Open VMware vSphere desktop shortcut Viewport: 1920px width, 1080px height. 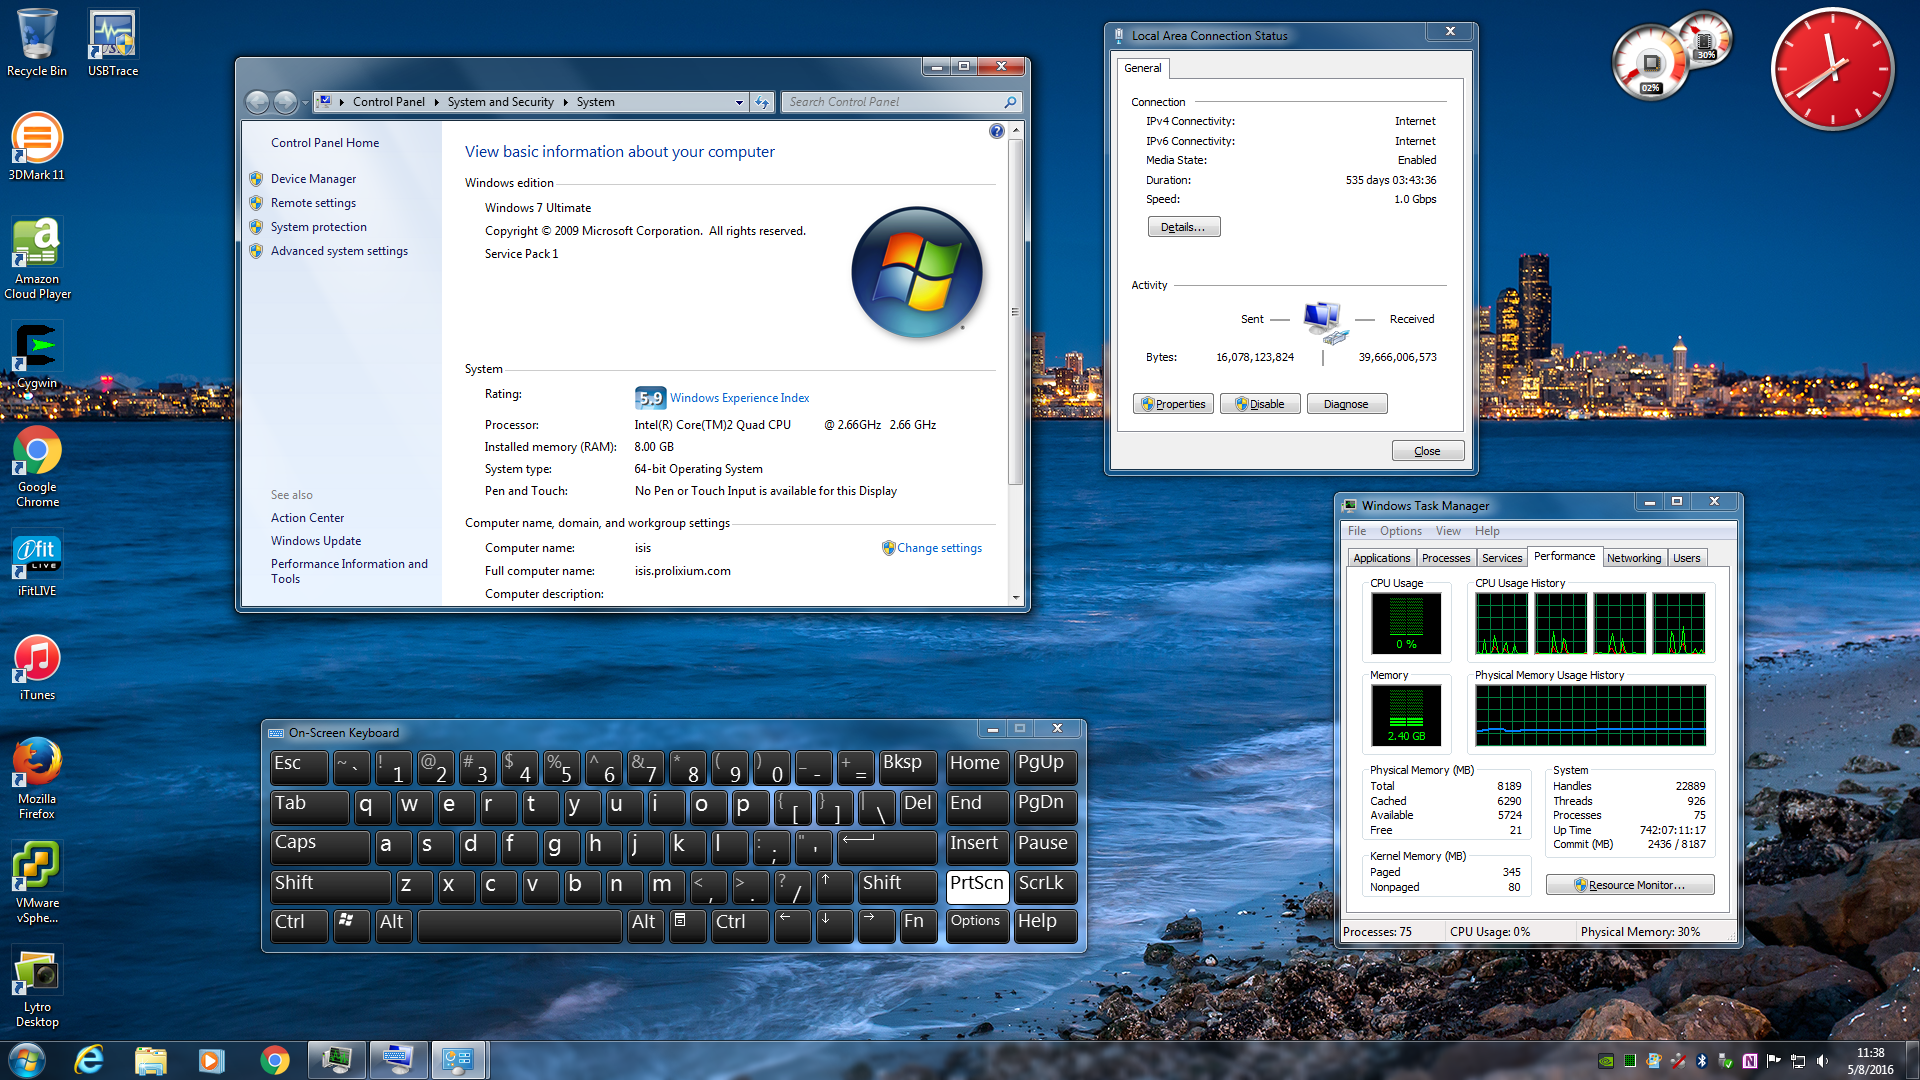(x=37, y=882)
